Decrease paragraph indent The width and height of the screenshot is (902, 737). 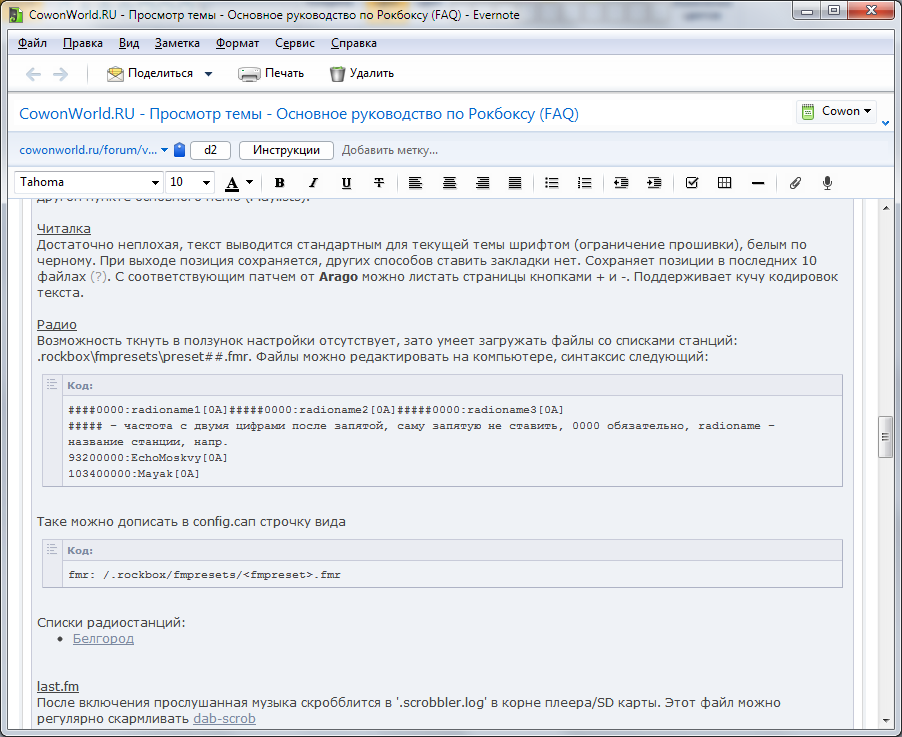pyautogui.click(x=621, y=183)
